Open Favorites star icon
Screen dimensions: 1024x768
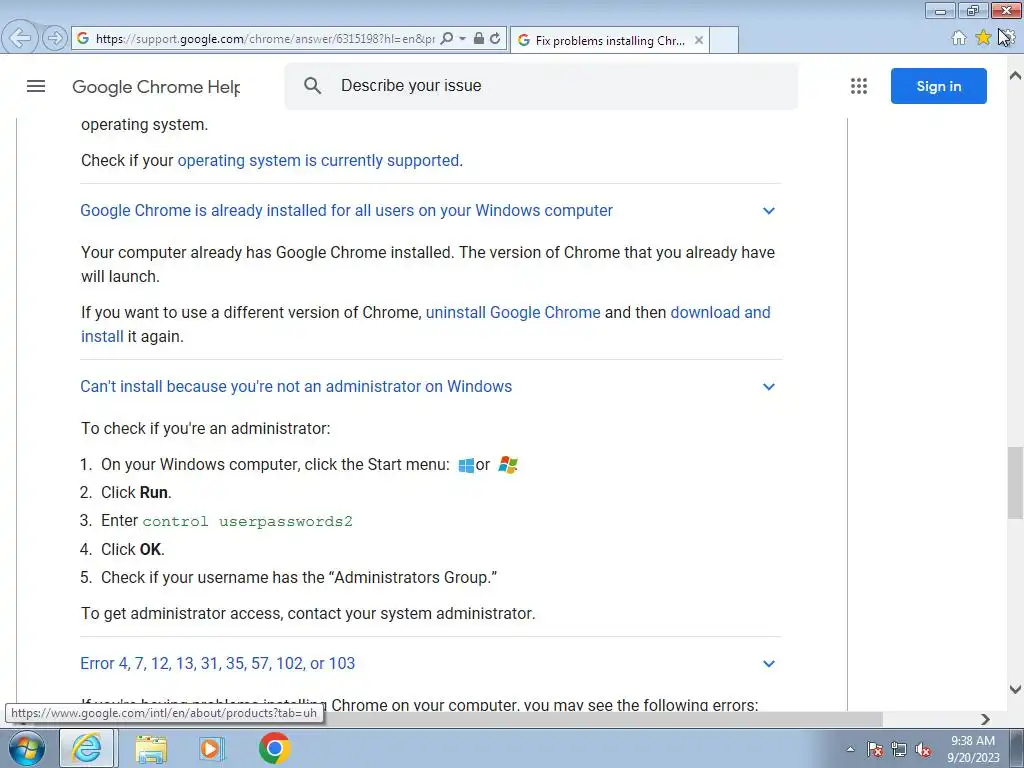coord(983,38)
